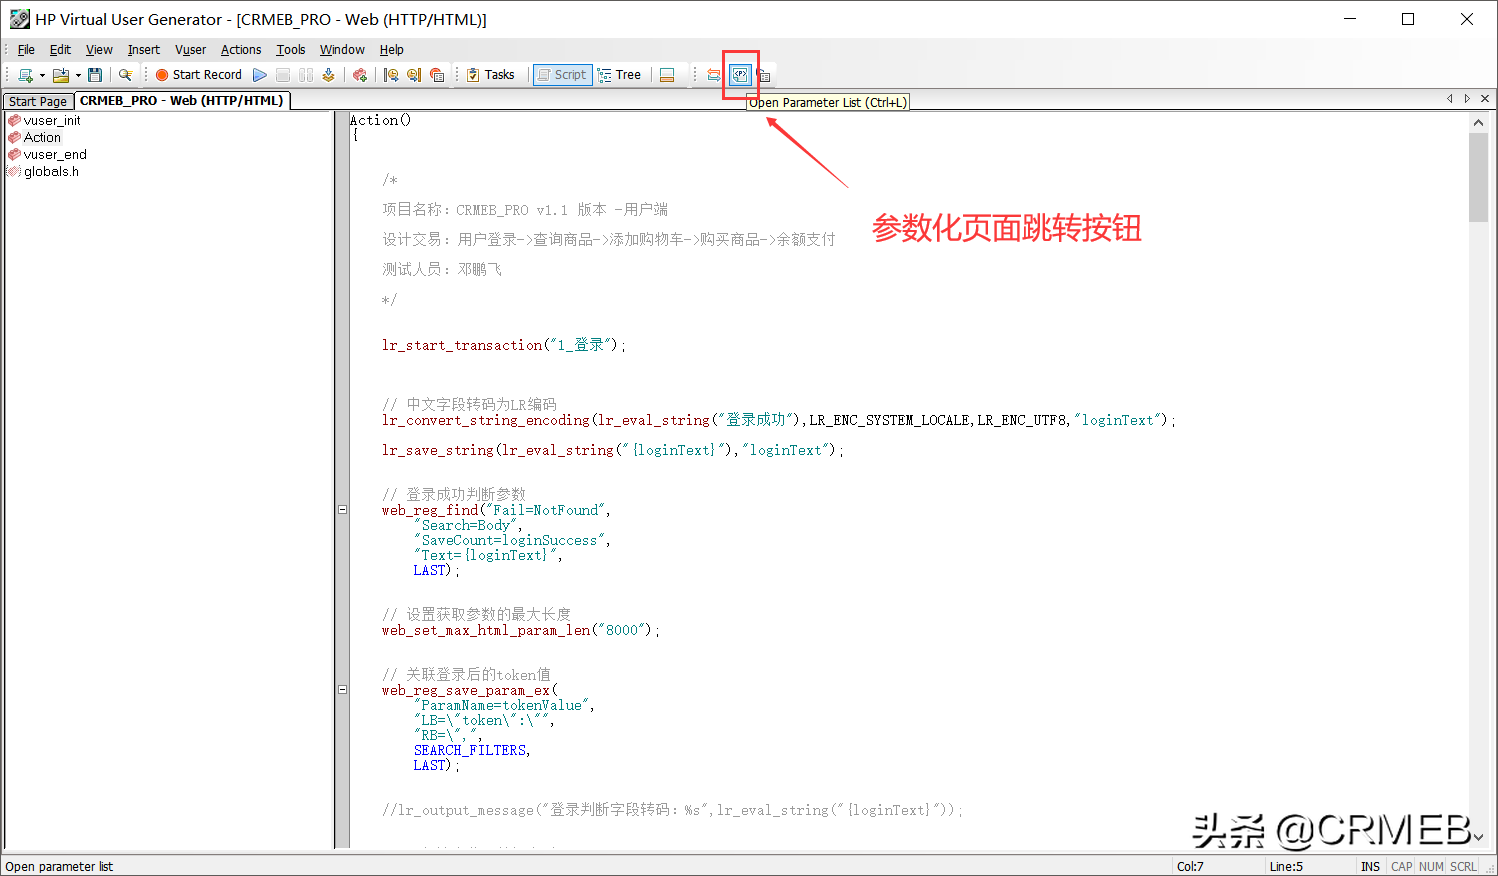Open the Insert menu
Screen dimensions: 1498x876
143,49
